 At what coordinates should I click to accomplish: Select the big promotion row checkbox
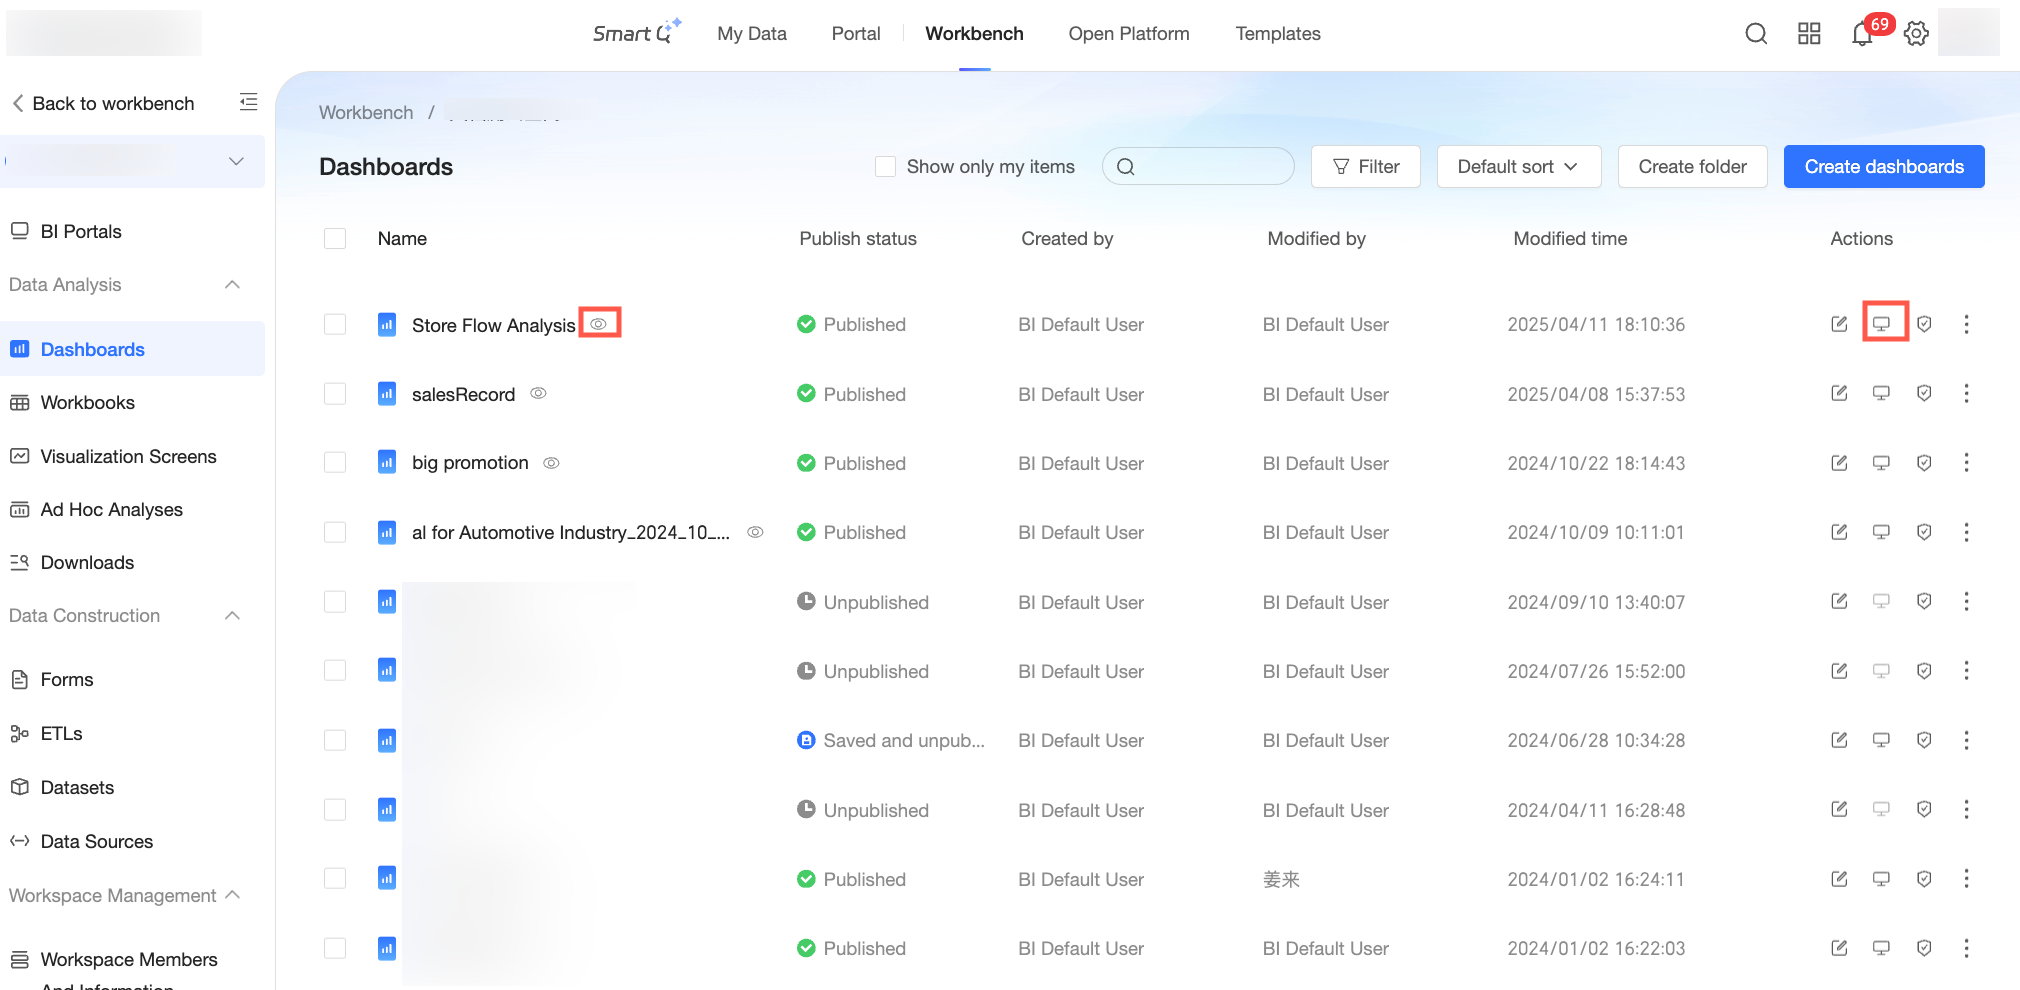335,462
